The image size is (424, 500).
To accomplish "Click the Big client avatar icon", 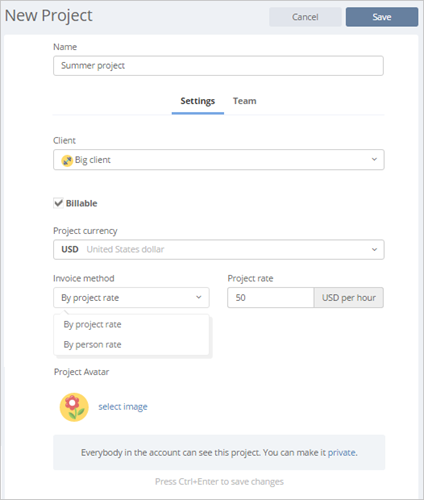I will point(67,161).
